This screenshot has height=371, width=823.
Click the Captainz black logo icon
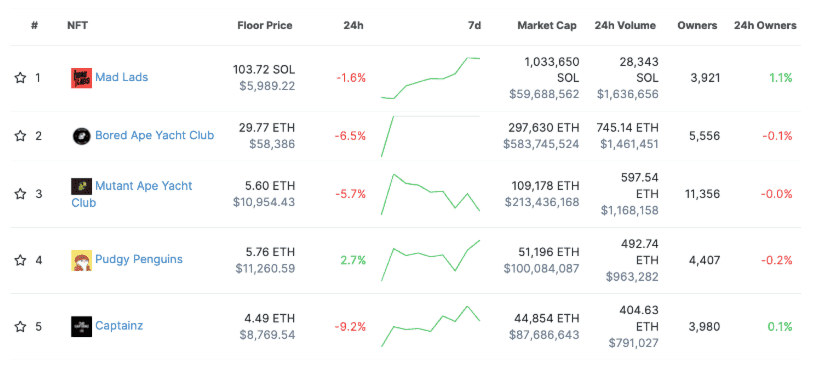coord(81,326)
